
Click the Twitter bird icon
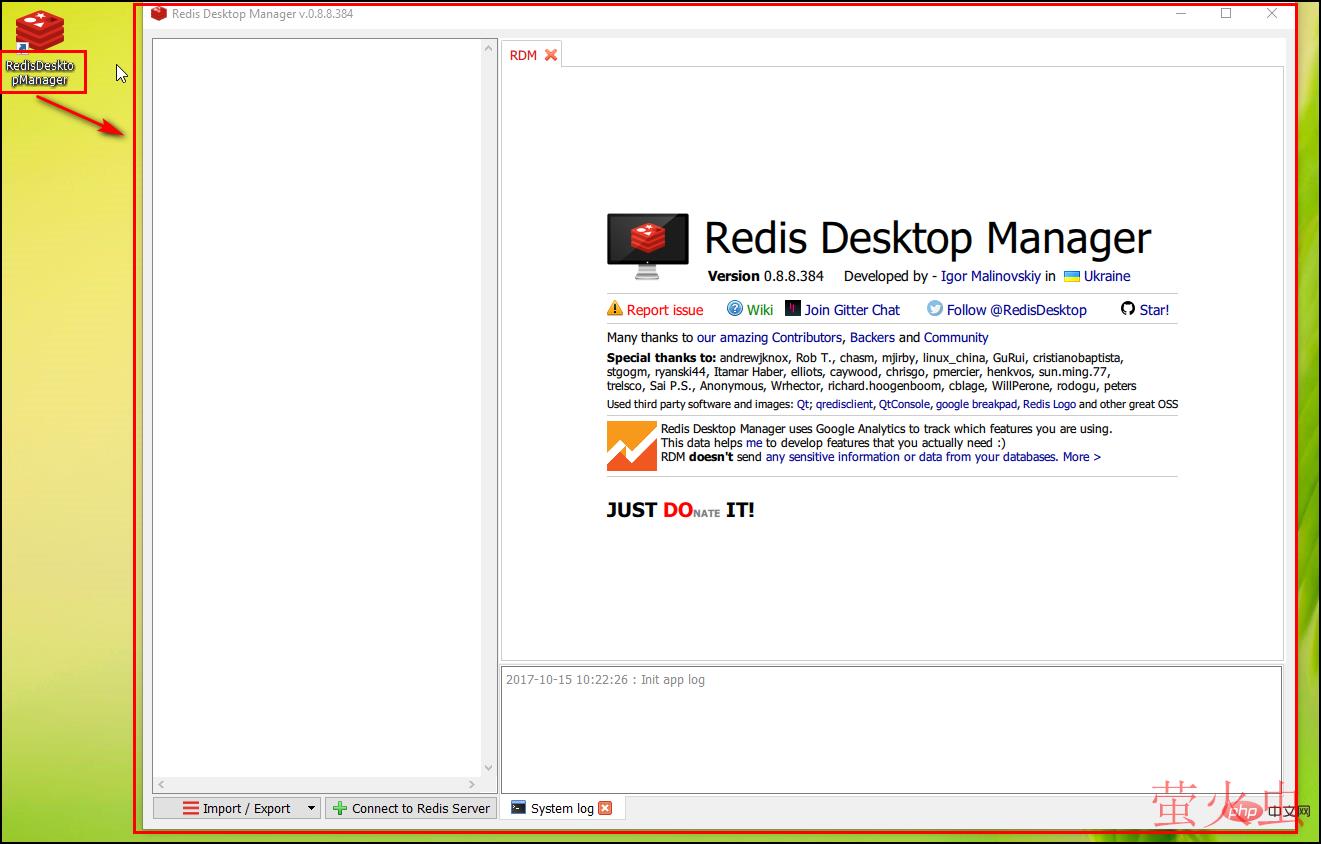point(935,309)
